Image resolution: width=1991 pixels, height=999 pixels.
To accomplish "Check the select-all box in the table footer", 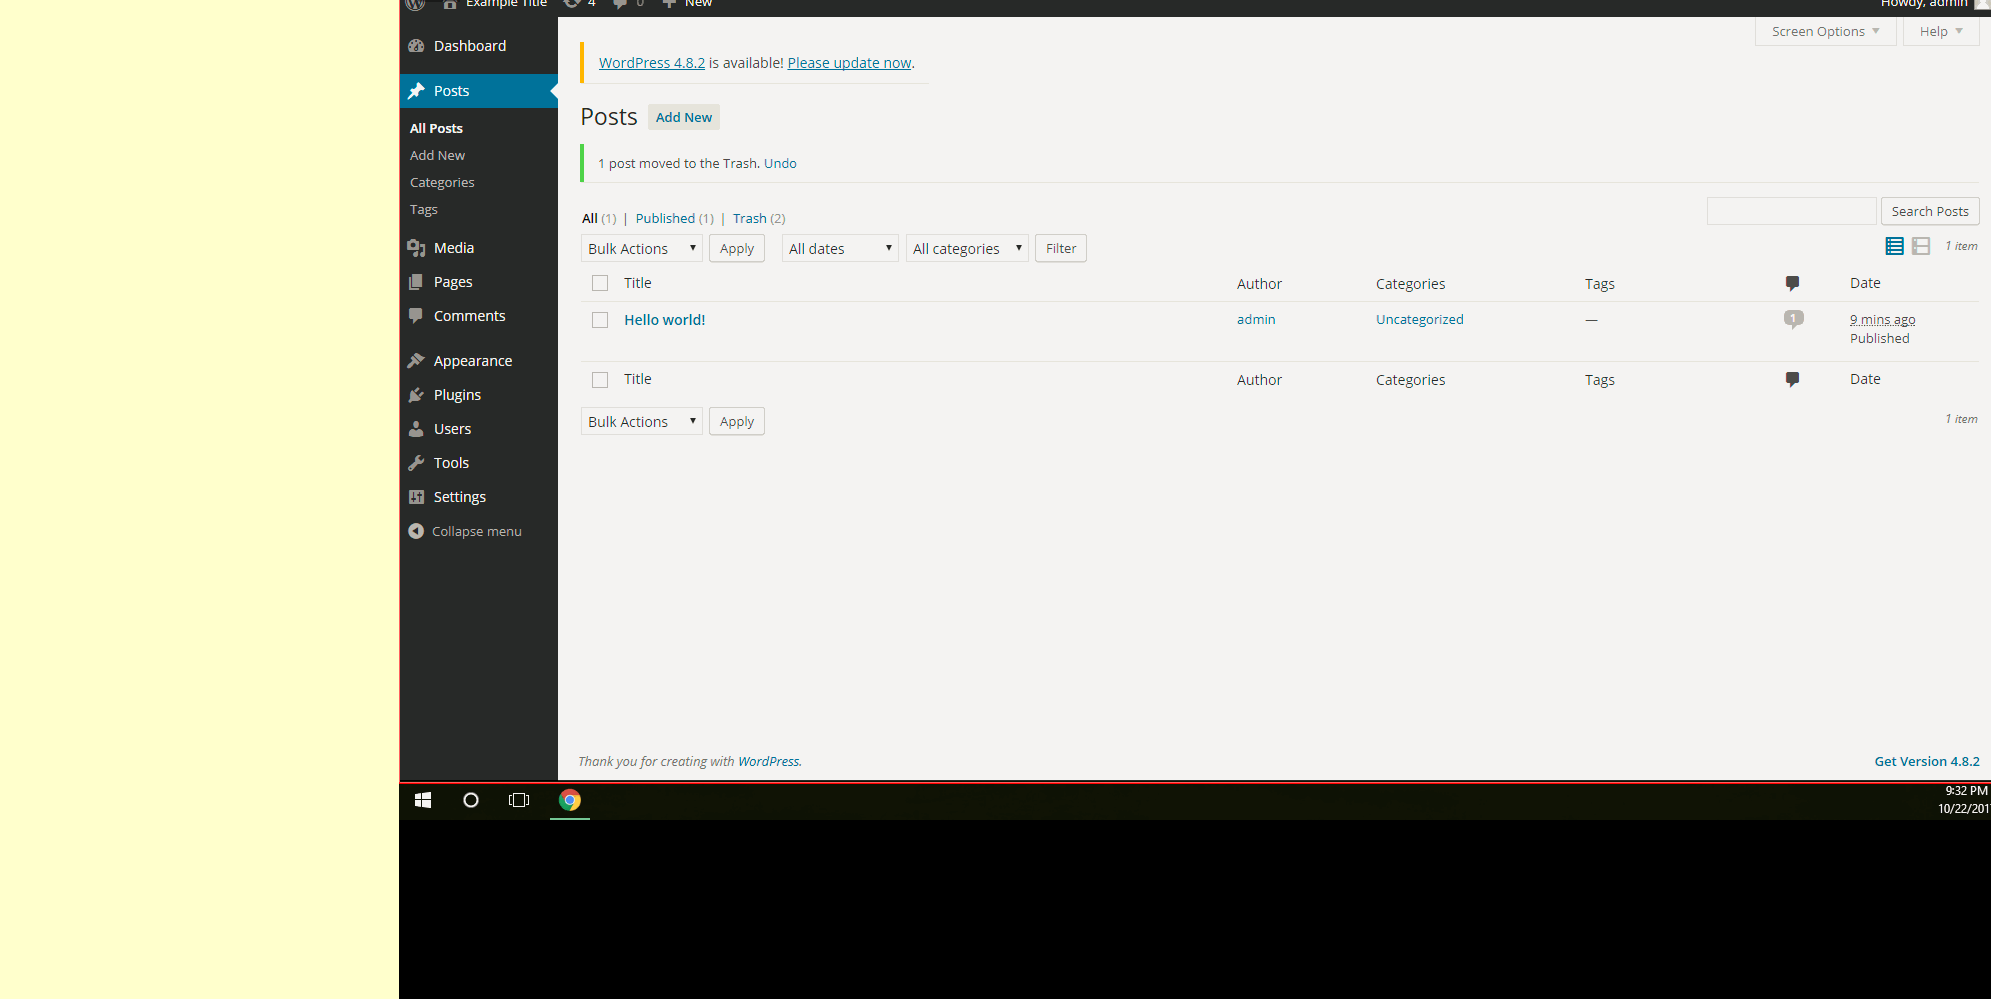I will tap(600, 380).
